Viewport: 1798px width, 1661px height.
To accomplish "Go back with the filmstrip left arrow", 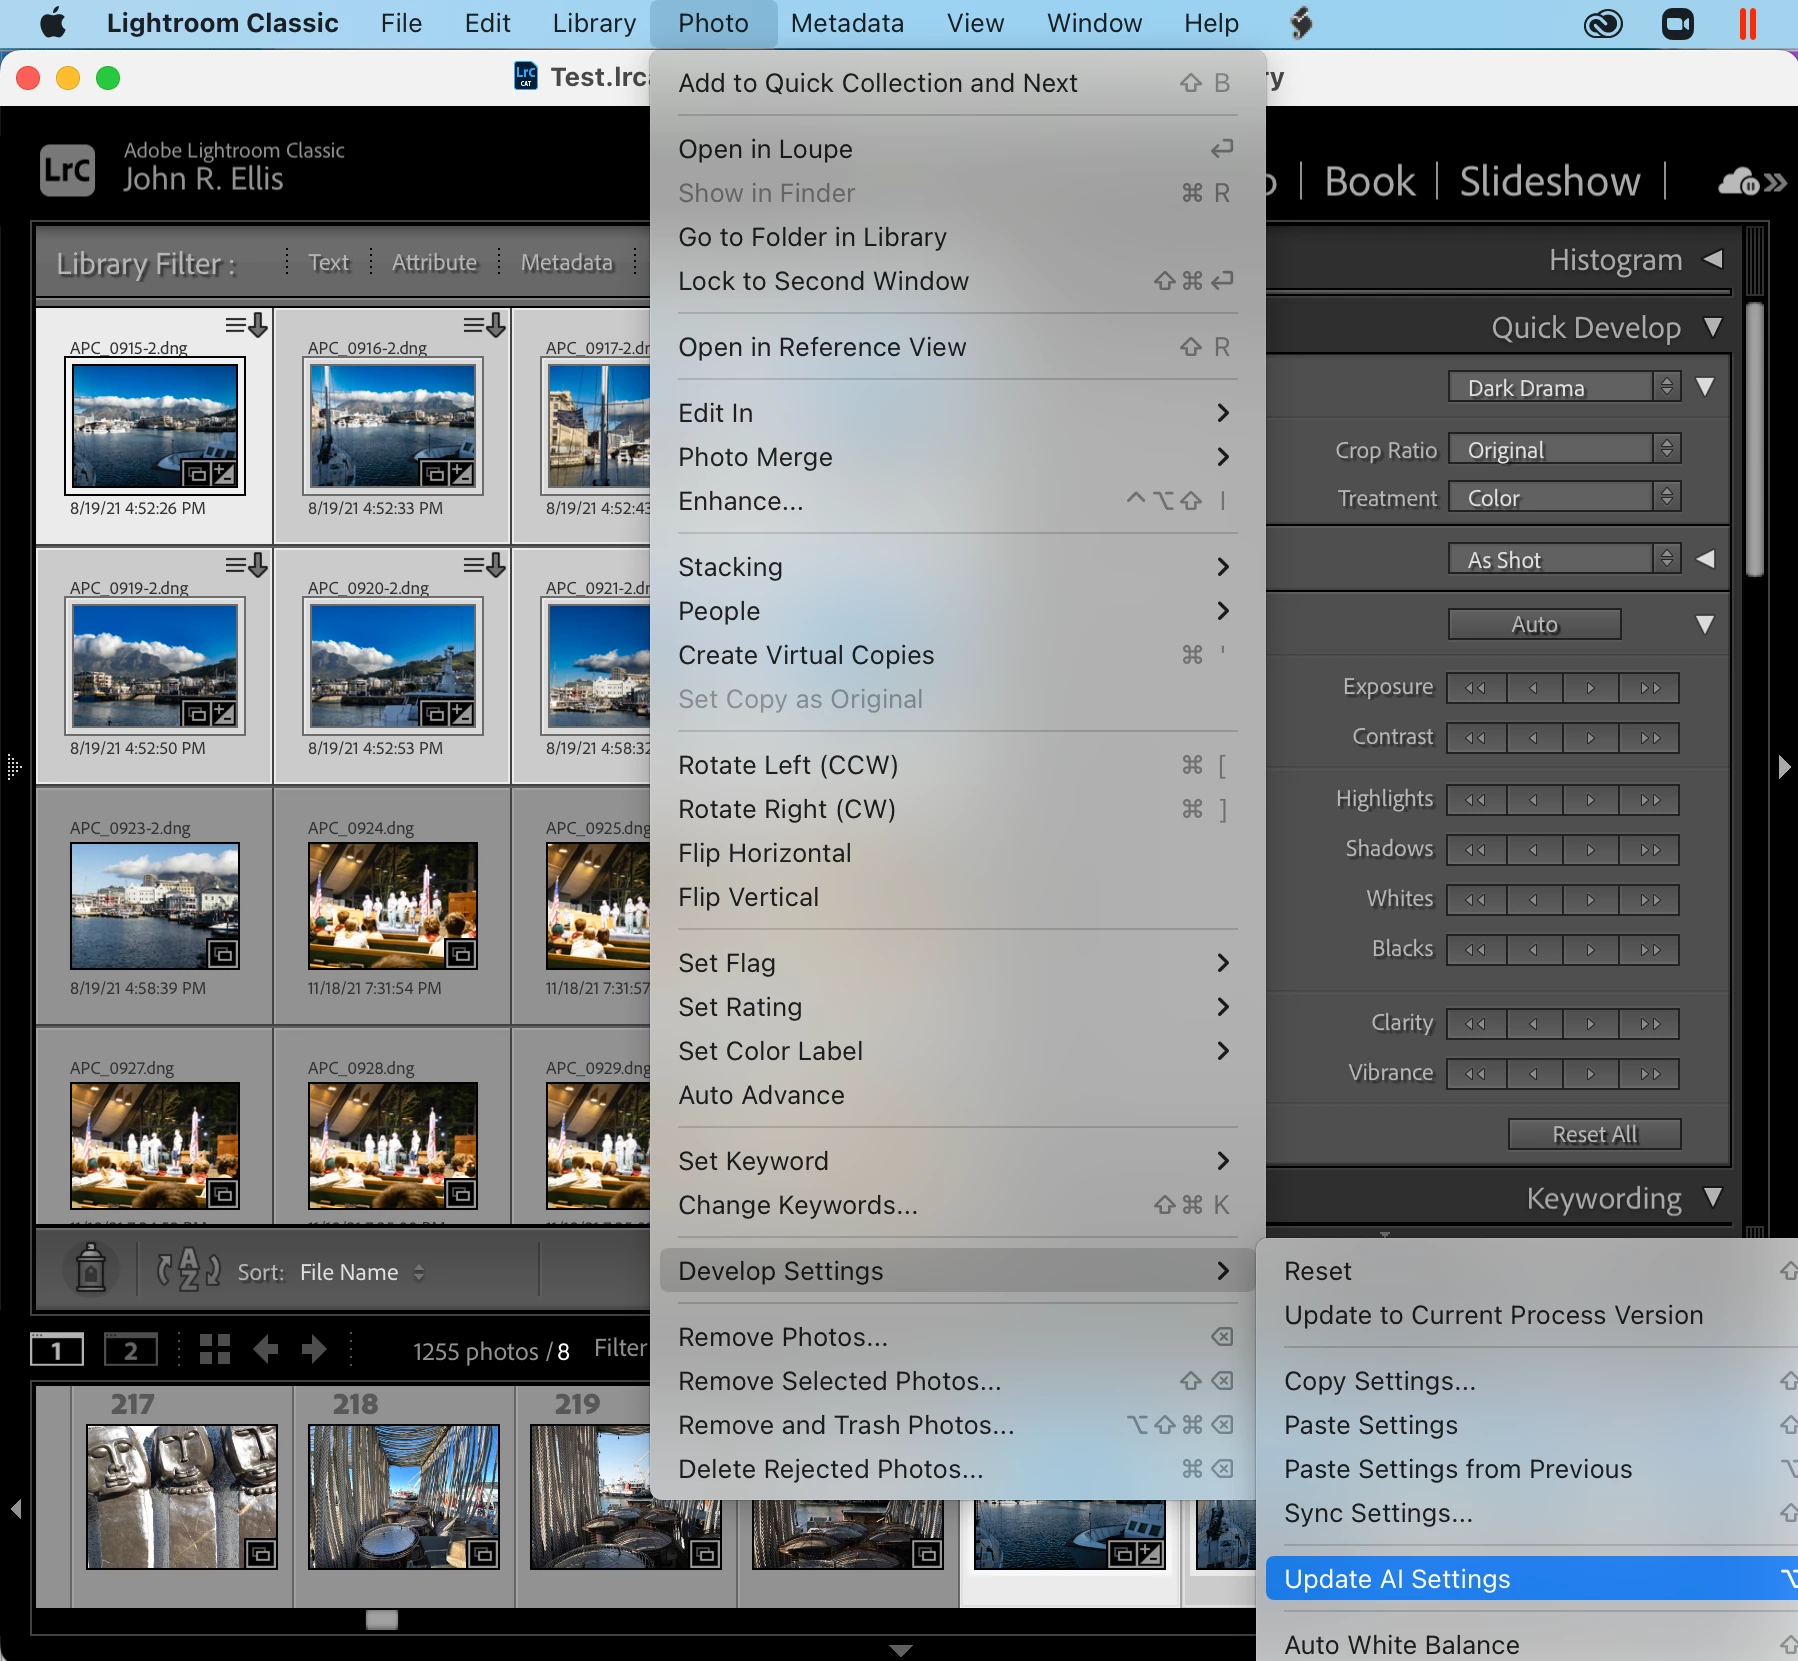I will [x=266, y=1349].
